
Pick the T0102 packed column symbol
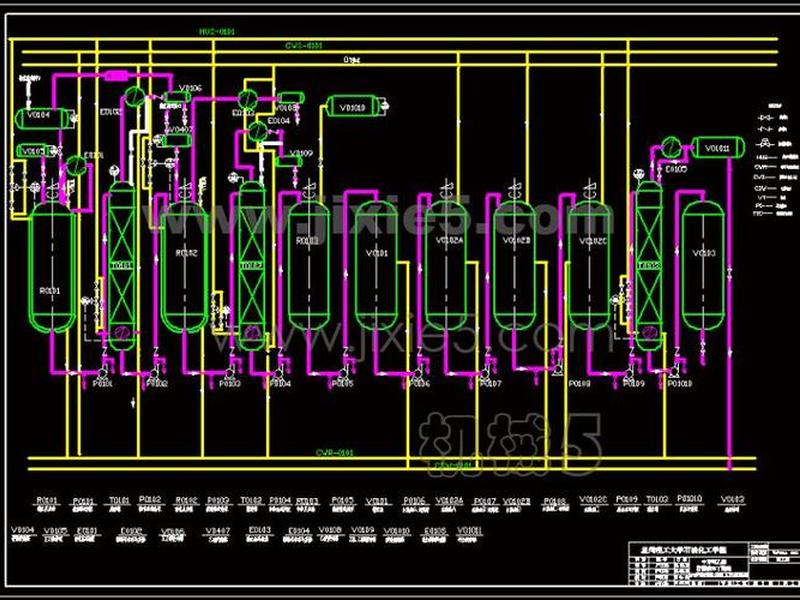(252, 266)
